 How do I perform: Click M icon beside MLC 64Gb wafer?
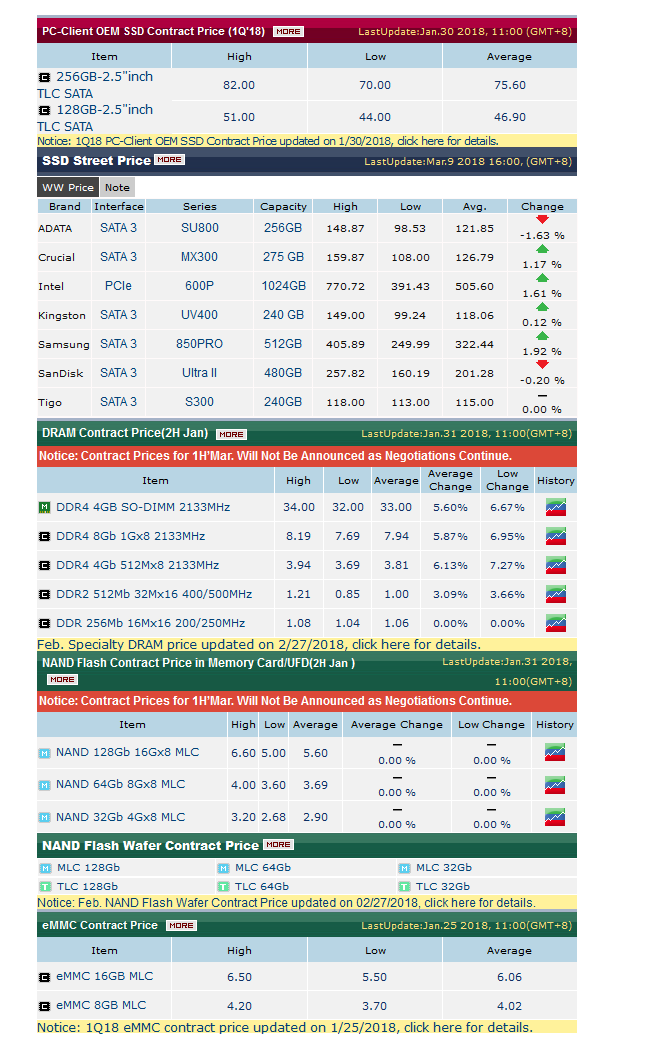[224, 868]
